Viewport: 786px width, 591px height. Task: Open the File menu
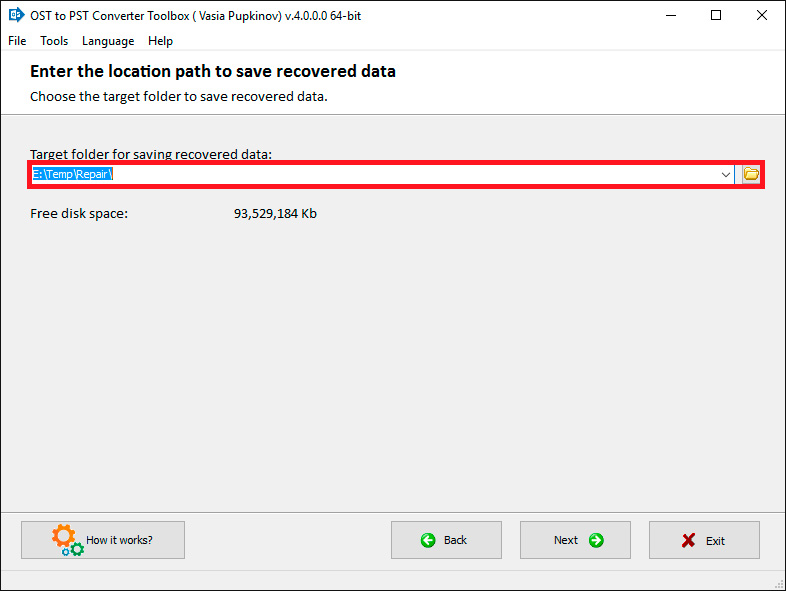click(17, 41)
